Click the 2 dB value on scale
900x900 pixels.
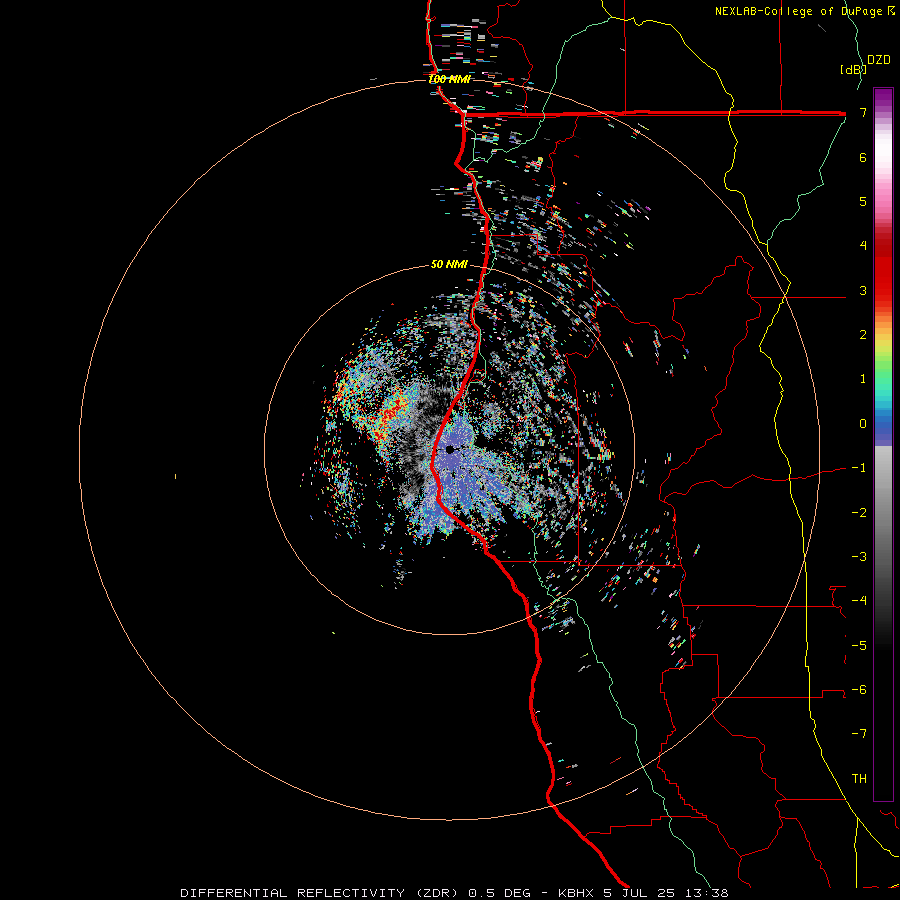tap(863, 335)
